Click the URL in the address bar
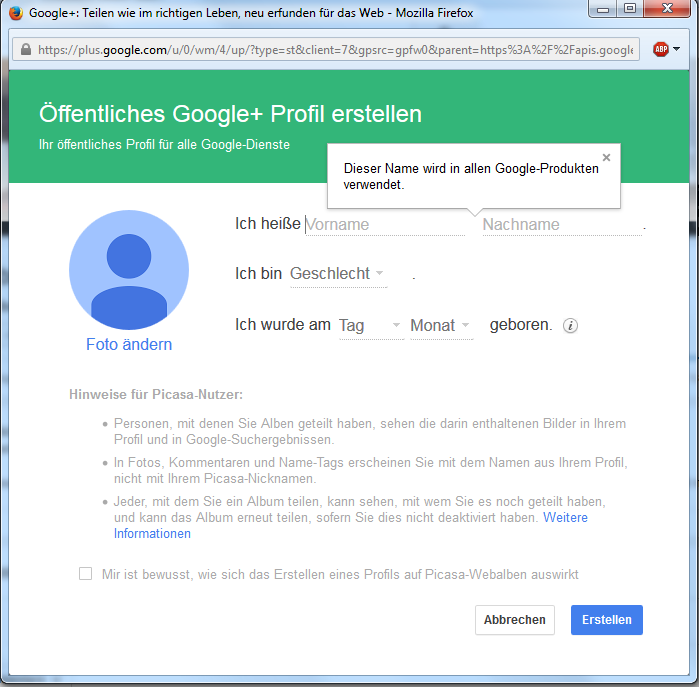The width and height of the screenshot is (699, 687). tap(335, 50)
